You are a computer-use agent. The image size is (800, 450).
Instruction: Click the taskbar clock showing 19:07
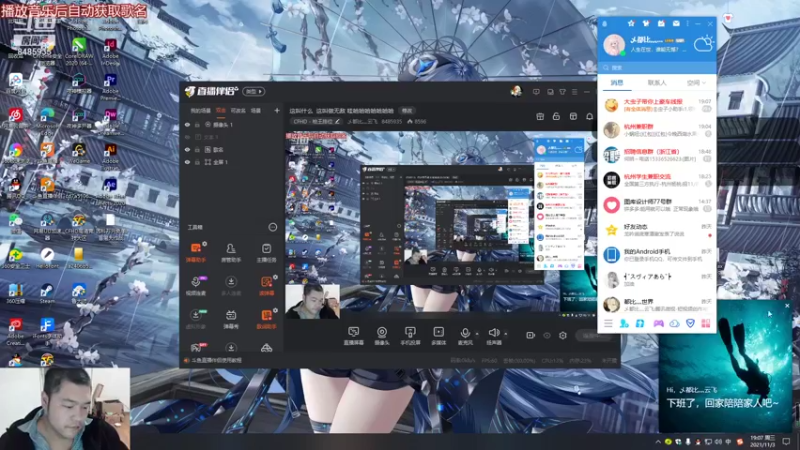coord(762,441)
